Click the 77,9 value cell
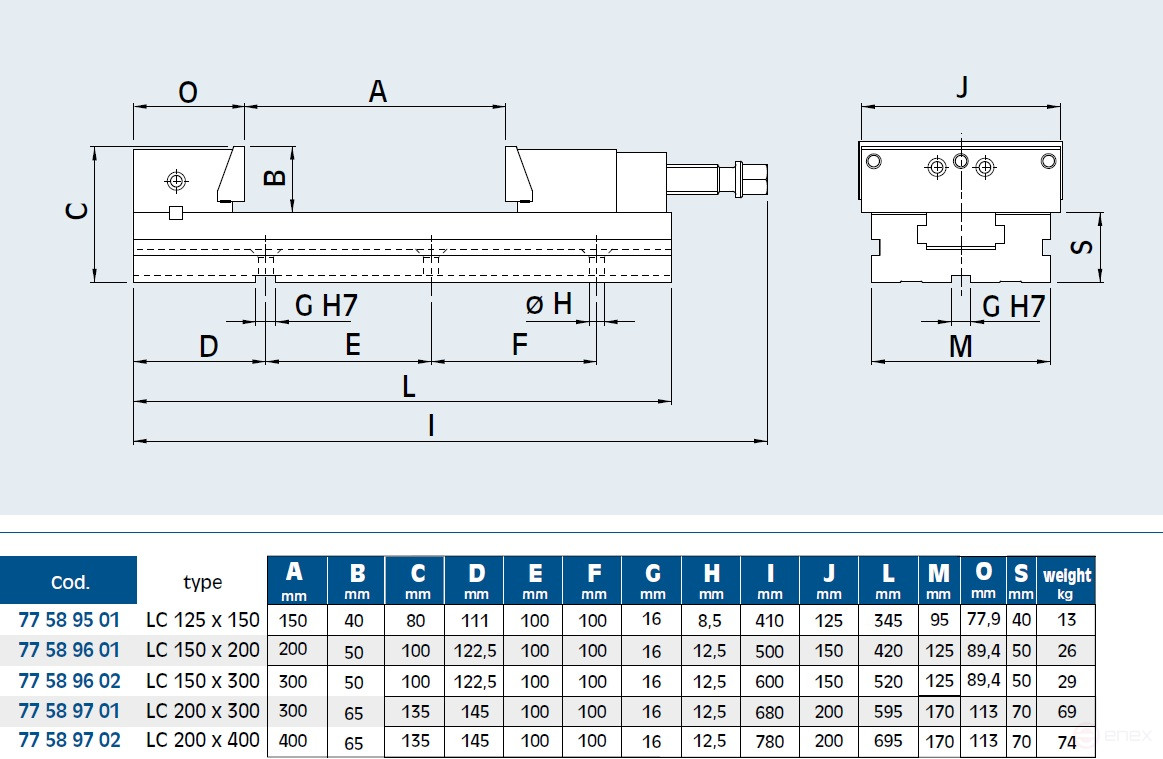 983,619
